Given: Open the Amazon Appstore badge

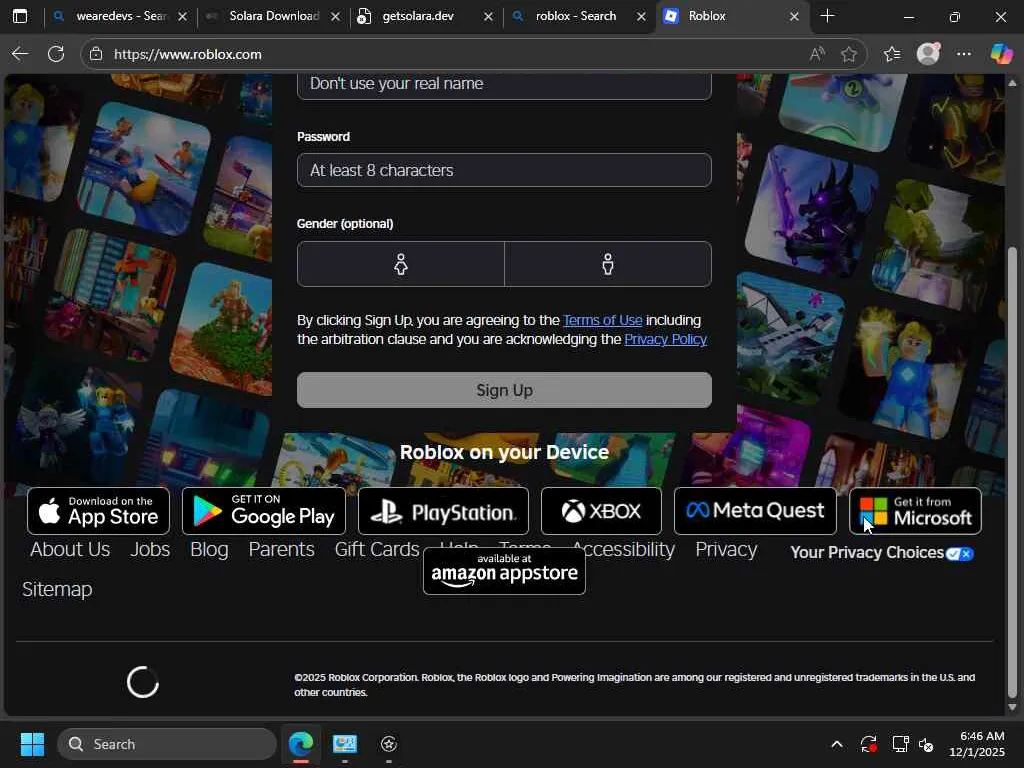Looking at the screenshot, I should pyautogui.click(x=504, y=571).
